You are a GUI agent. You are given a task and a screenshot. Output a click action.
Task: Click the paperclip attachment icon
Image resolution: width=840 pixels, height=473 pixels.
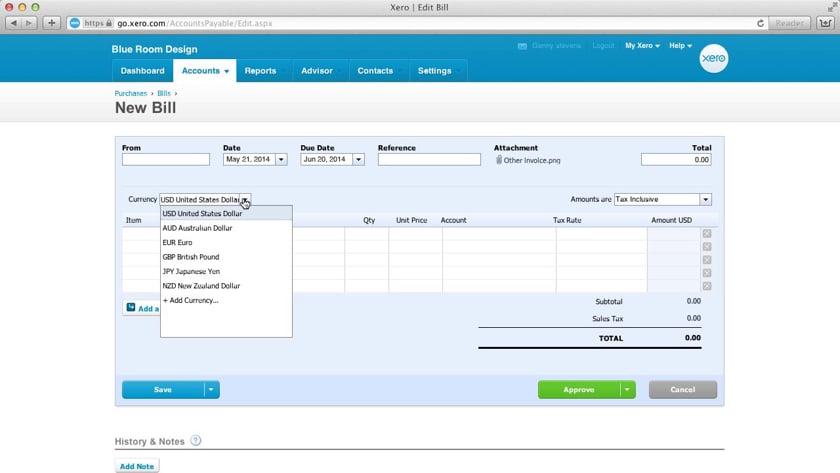pos(499,160)
